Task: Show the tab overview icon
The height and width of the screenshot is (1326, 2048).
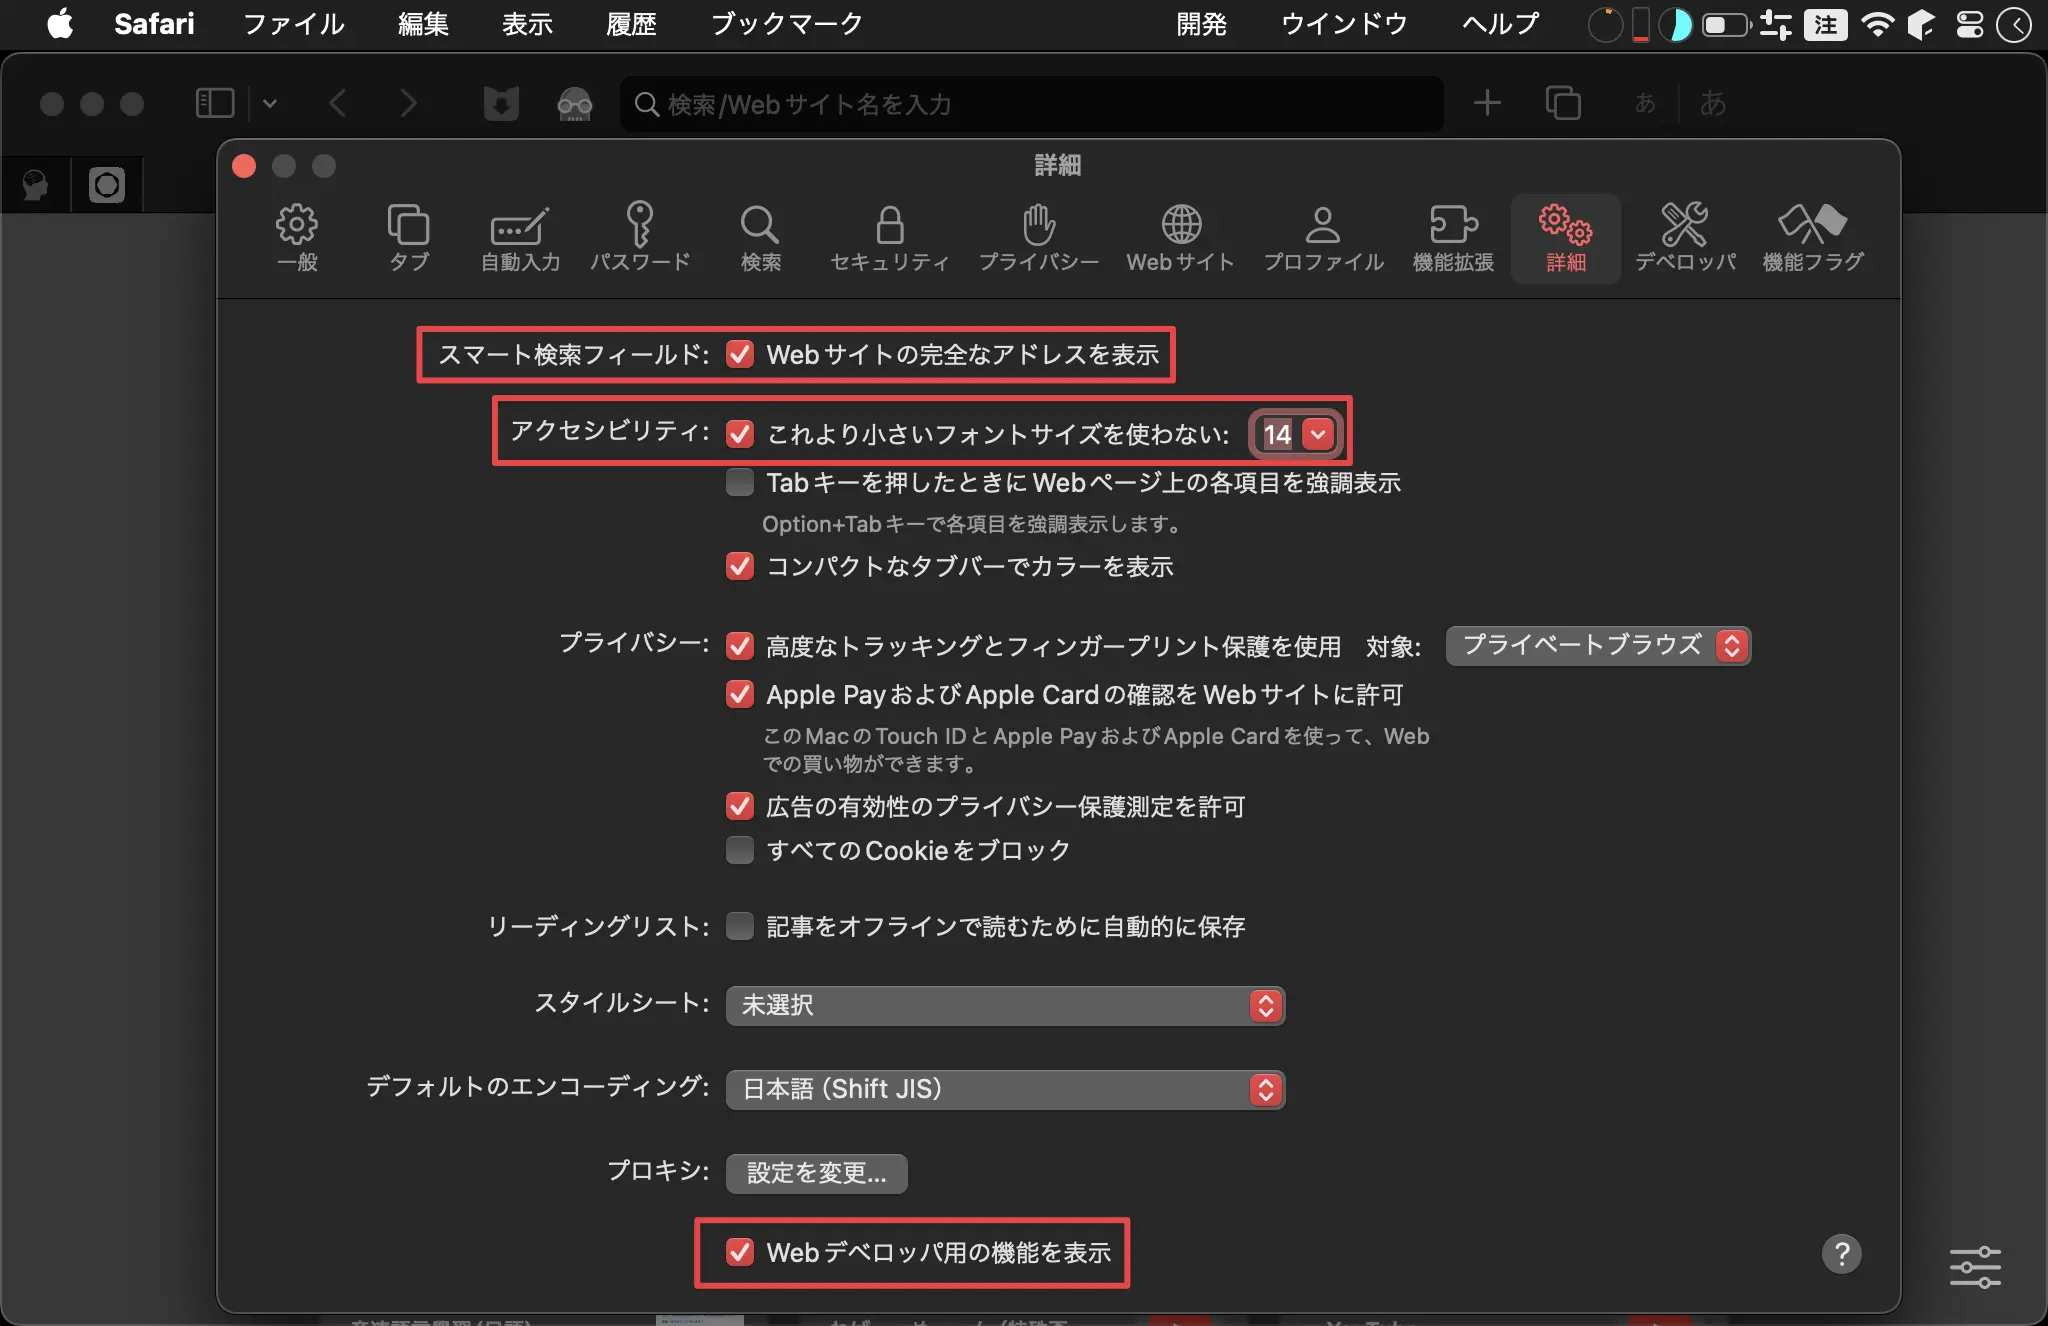Action: click(1563, 103)
